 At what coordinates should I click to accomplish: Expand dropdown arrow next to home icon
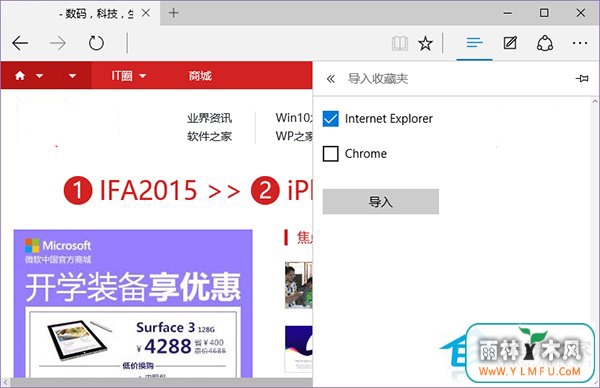click(39, 76)
